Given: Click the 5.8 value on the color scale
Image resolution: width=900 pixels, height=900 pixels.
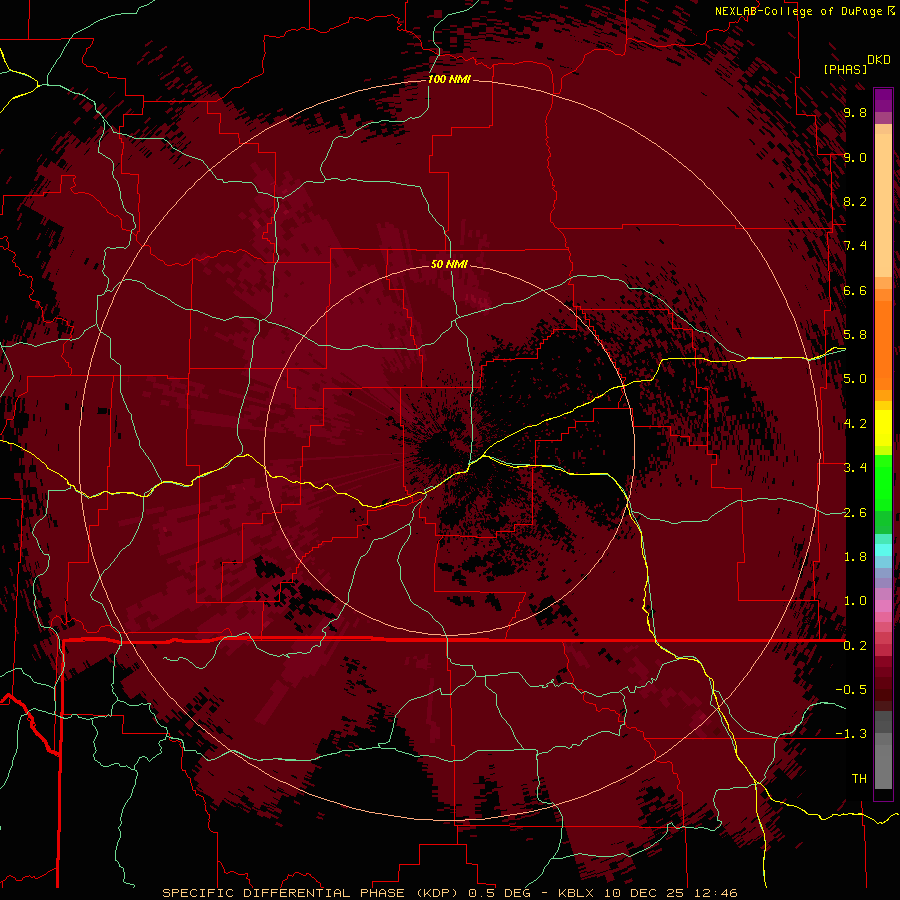Looking at the screenshot, I should point(855,335).
